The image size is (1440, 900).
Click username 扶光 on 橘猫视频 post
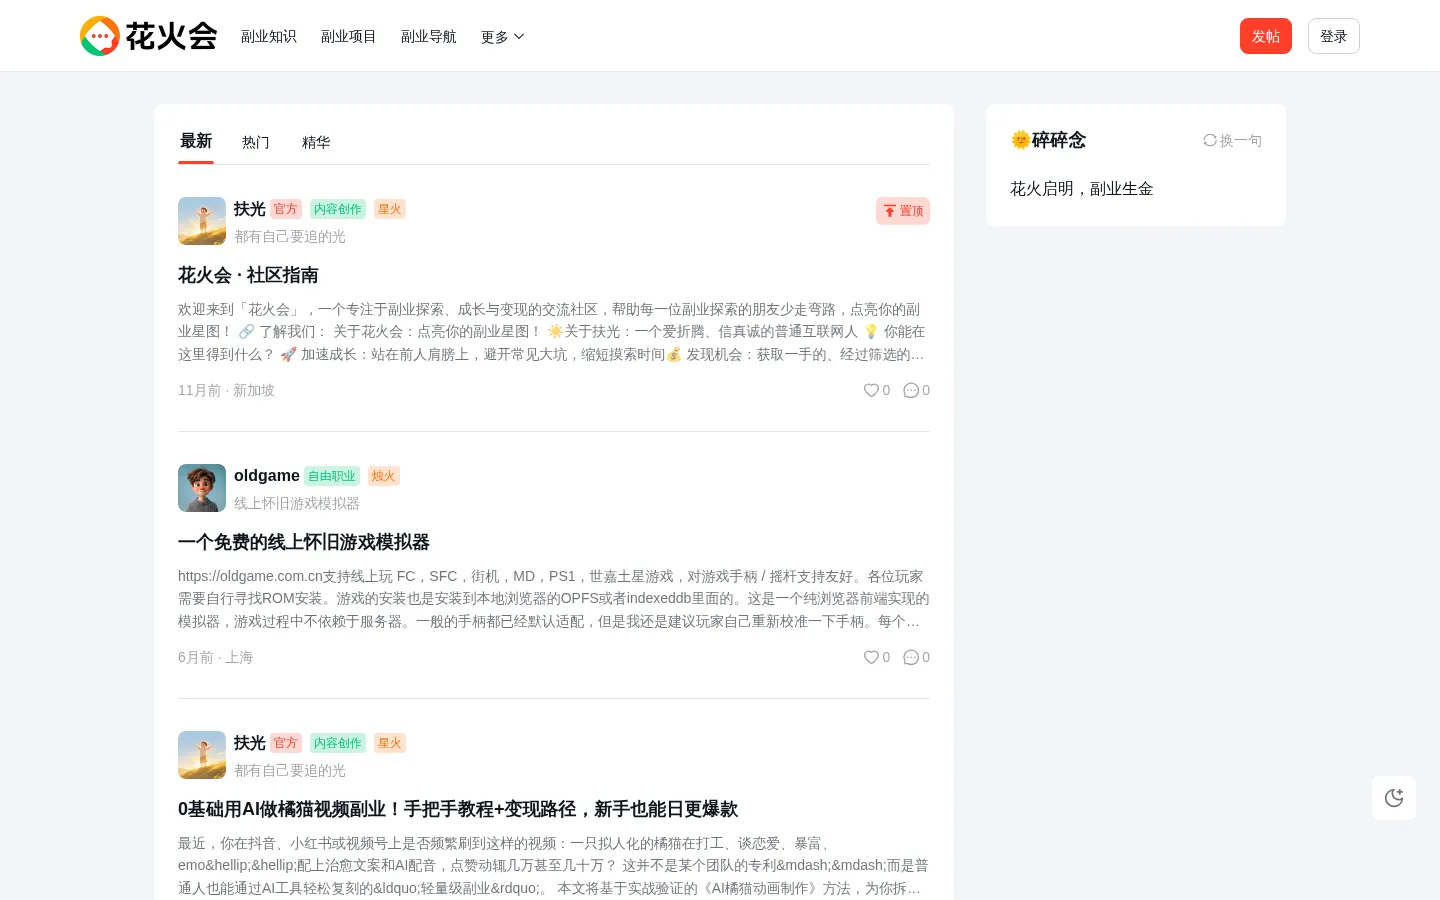[x=250, y=743]
